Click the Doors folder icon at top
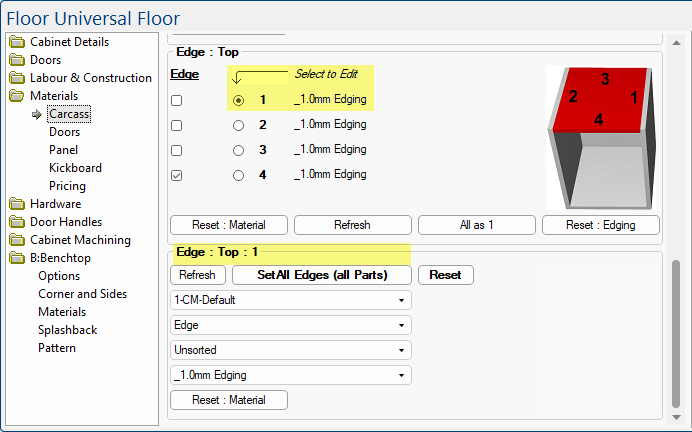Screen dimensions: 692x432 point(17,60)
